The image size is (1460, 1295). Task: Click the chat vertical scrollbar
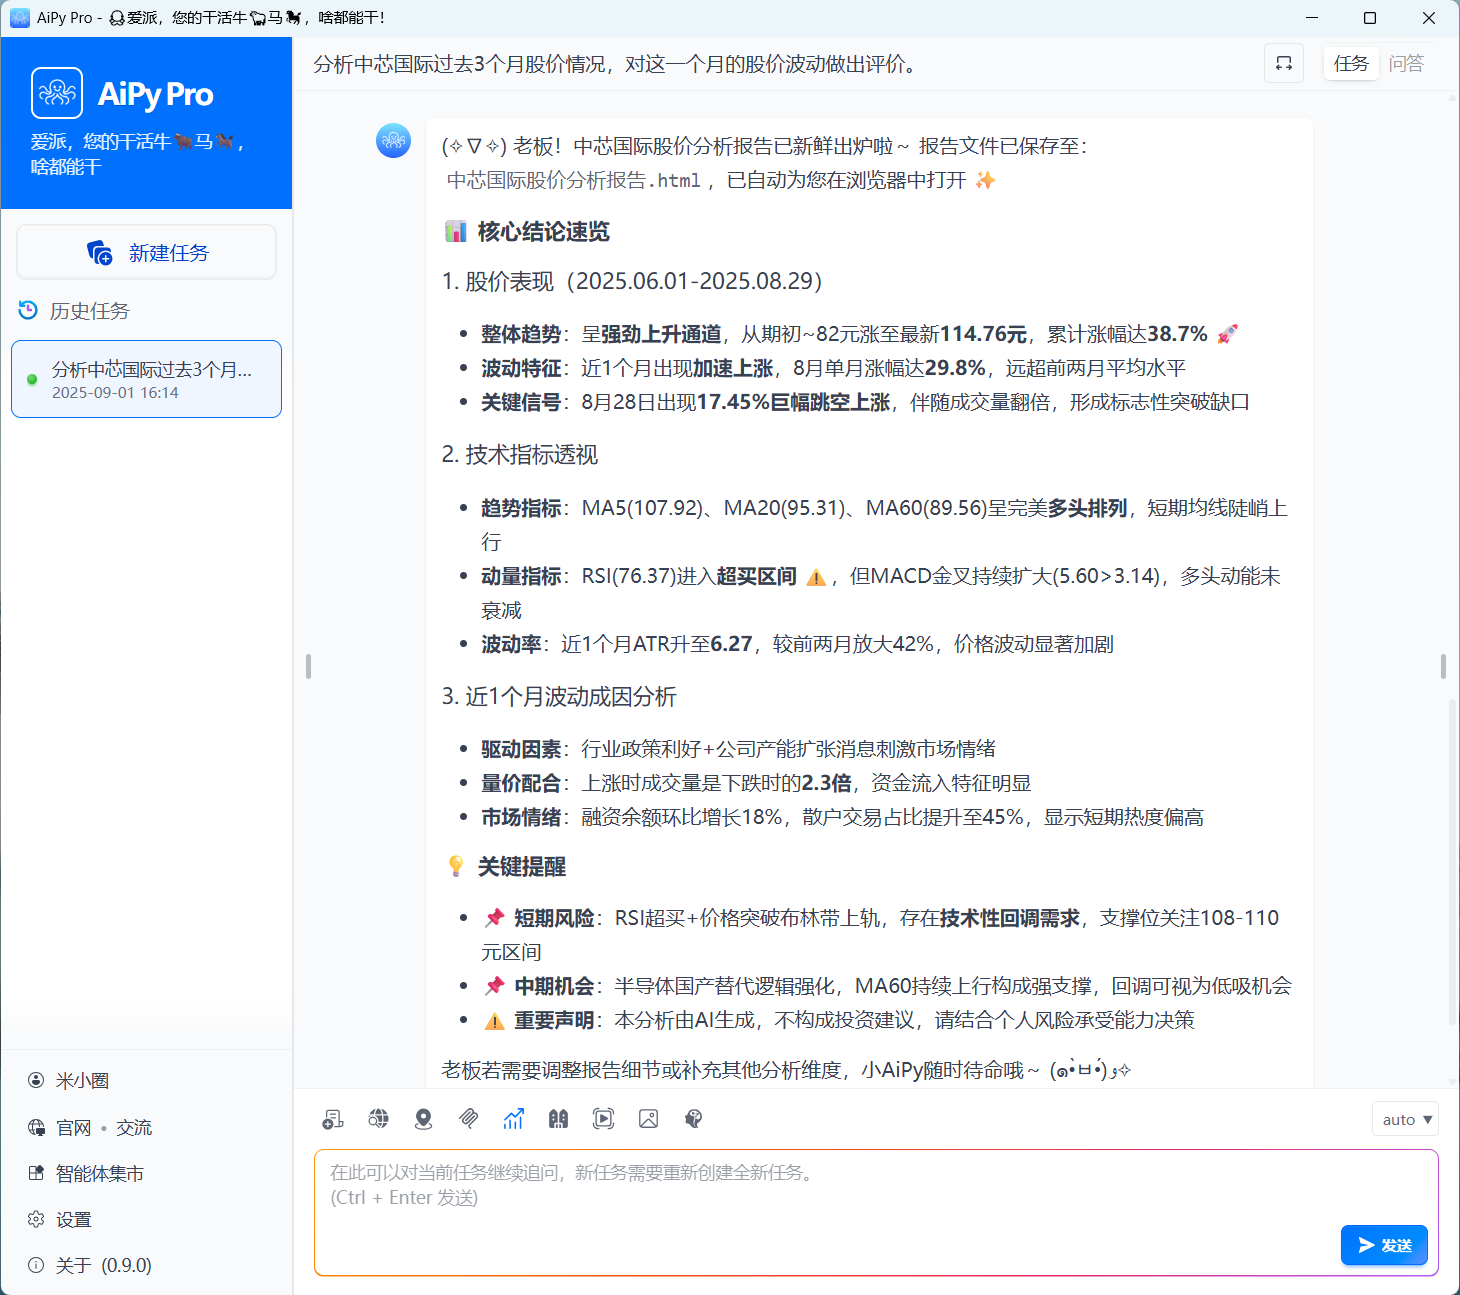pos(1453,860)
